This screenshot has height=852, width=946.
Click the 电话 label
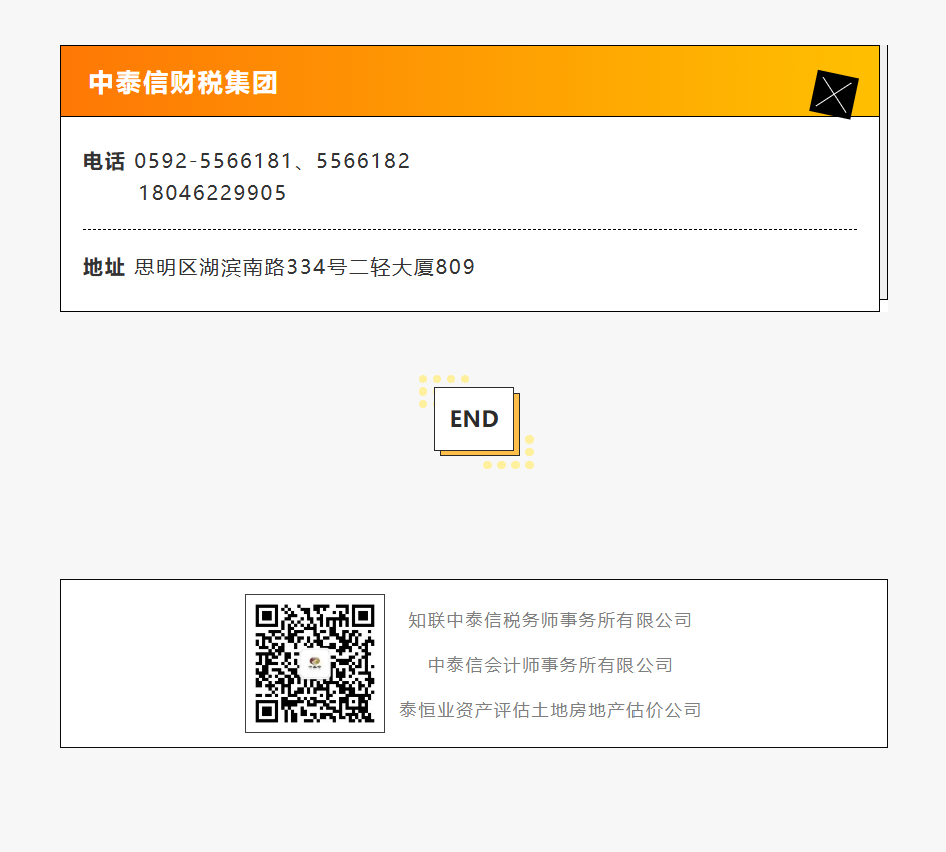[104, 161]
